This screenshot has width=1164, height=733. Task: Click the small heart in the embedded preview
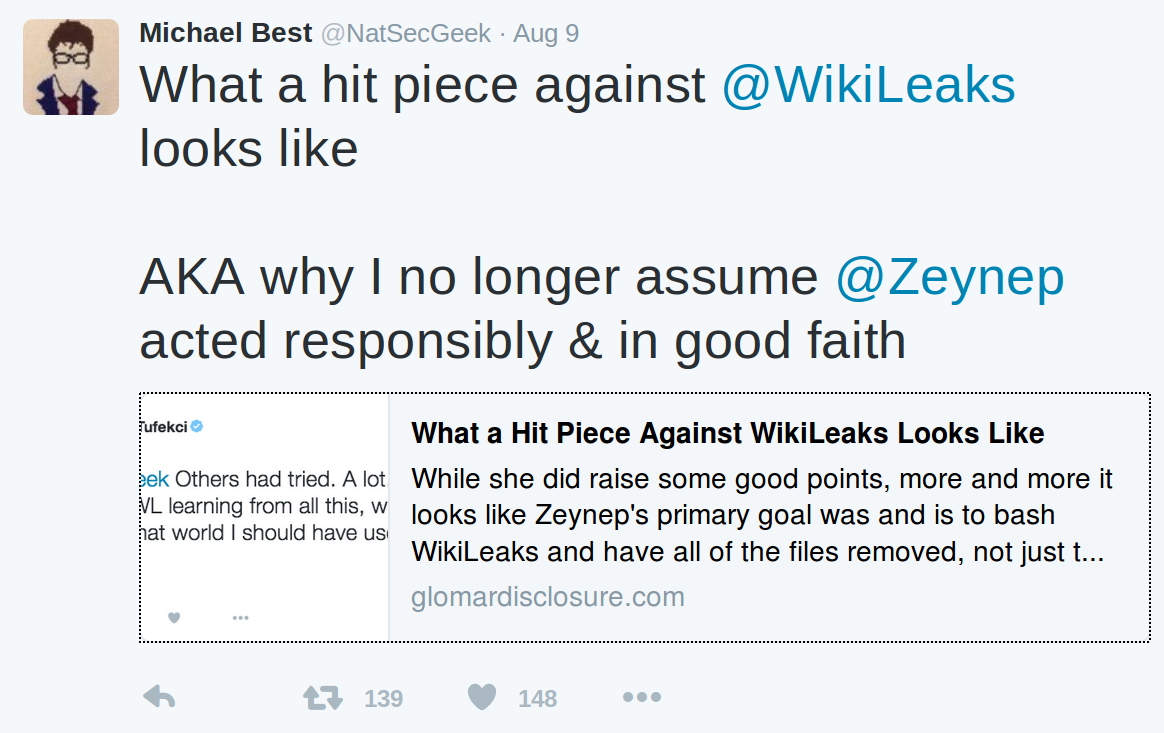174,617
